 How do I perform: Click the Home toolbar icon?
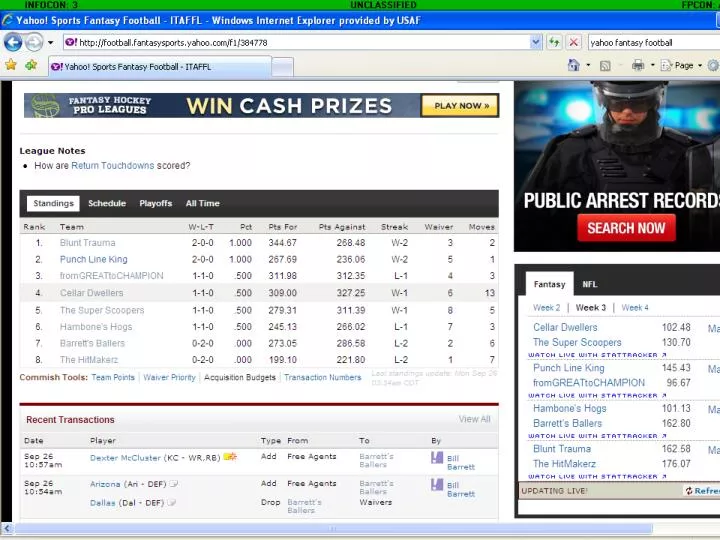point(574,65)
